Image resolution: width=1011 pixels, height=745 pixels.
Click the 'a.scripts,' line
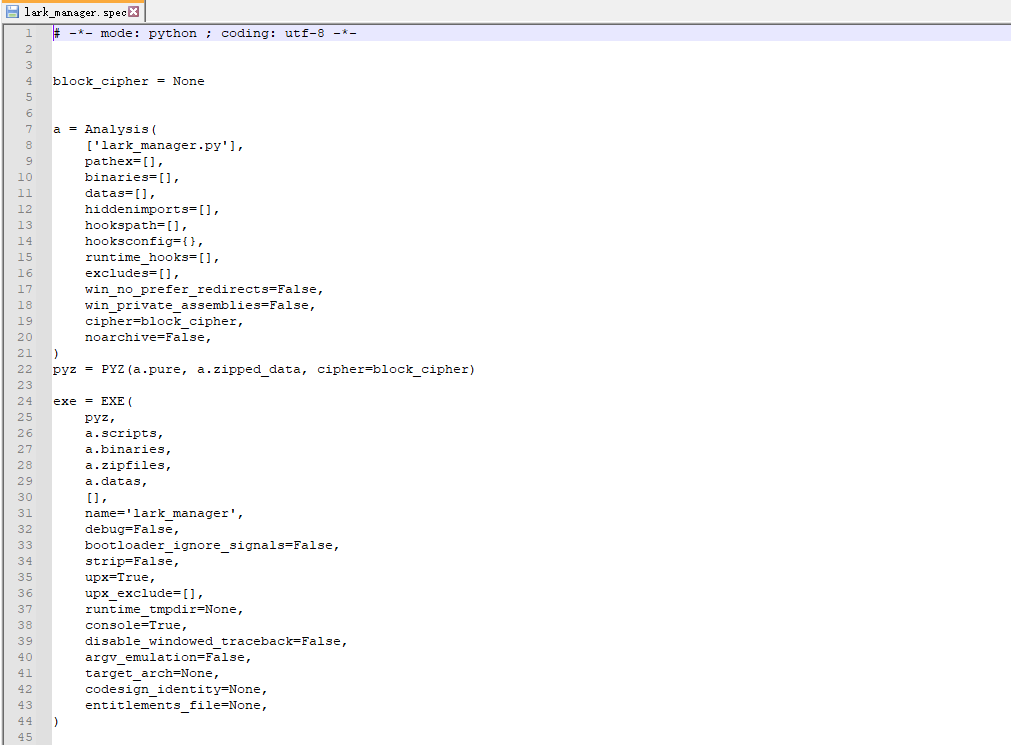(124, 433)
